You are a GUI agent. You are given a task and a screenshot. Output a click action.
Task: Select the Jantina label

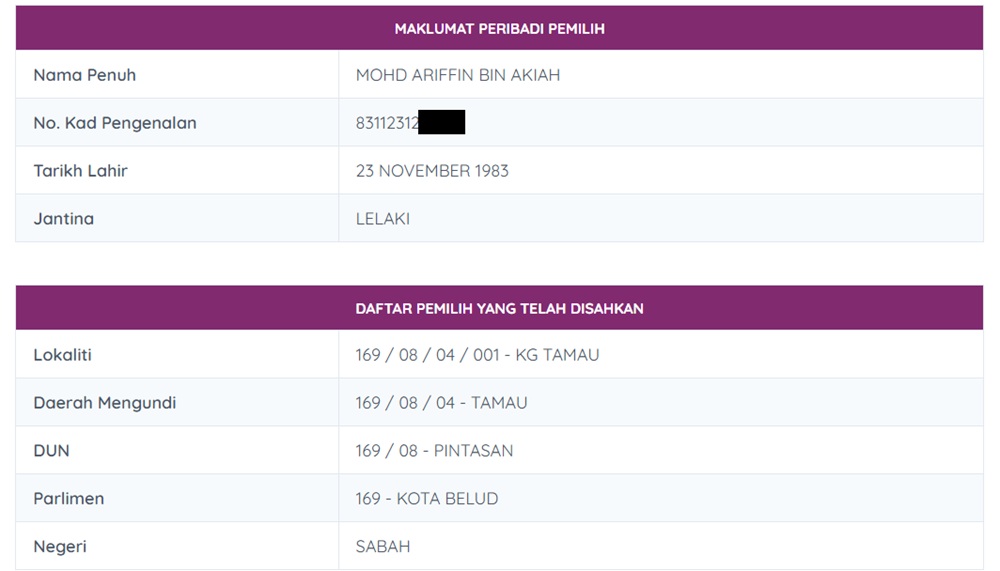click(63, 219)
